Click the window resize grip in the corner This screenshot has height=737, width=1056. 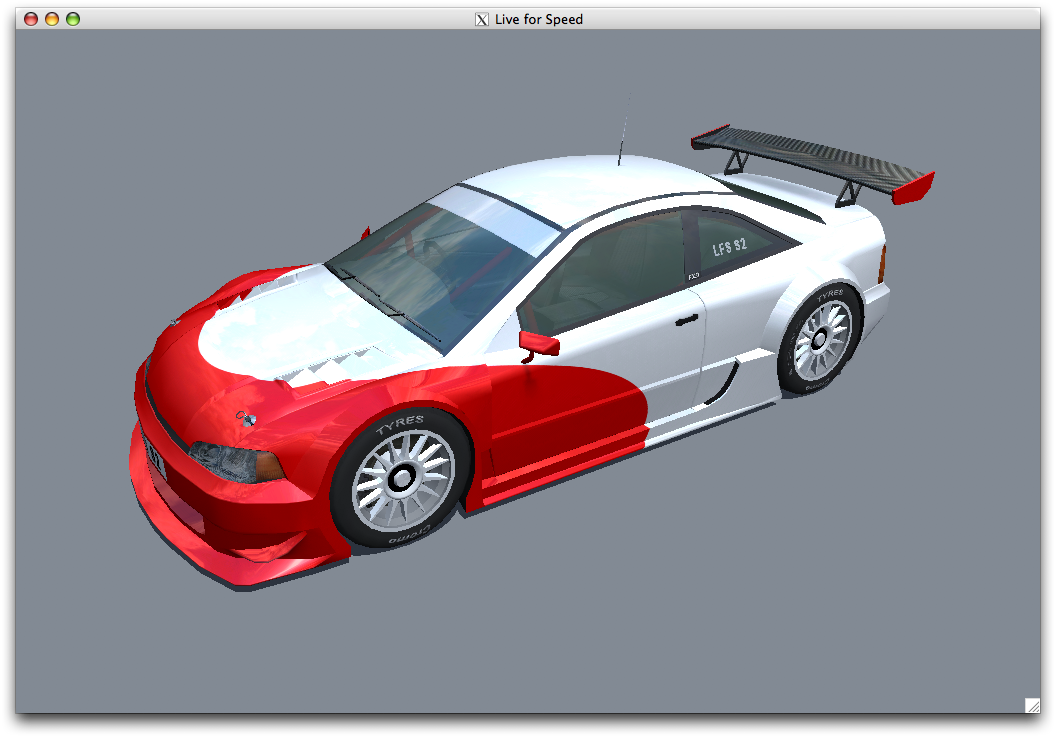[x=1032, y=705]
